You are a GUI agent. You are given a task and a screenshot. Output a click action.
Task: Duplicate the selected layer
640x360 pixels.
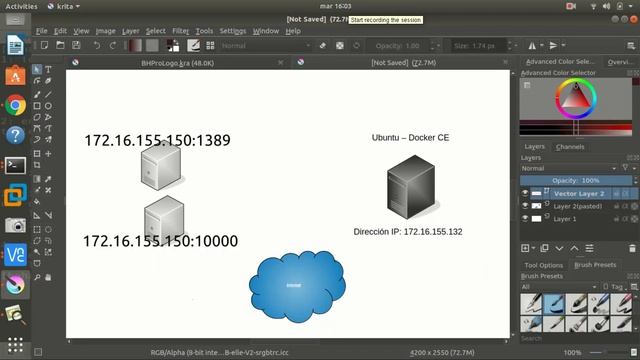pyautogui.click(x=544, y=248)
